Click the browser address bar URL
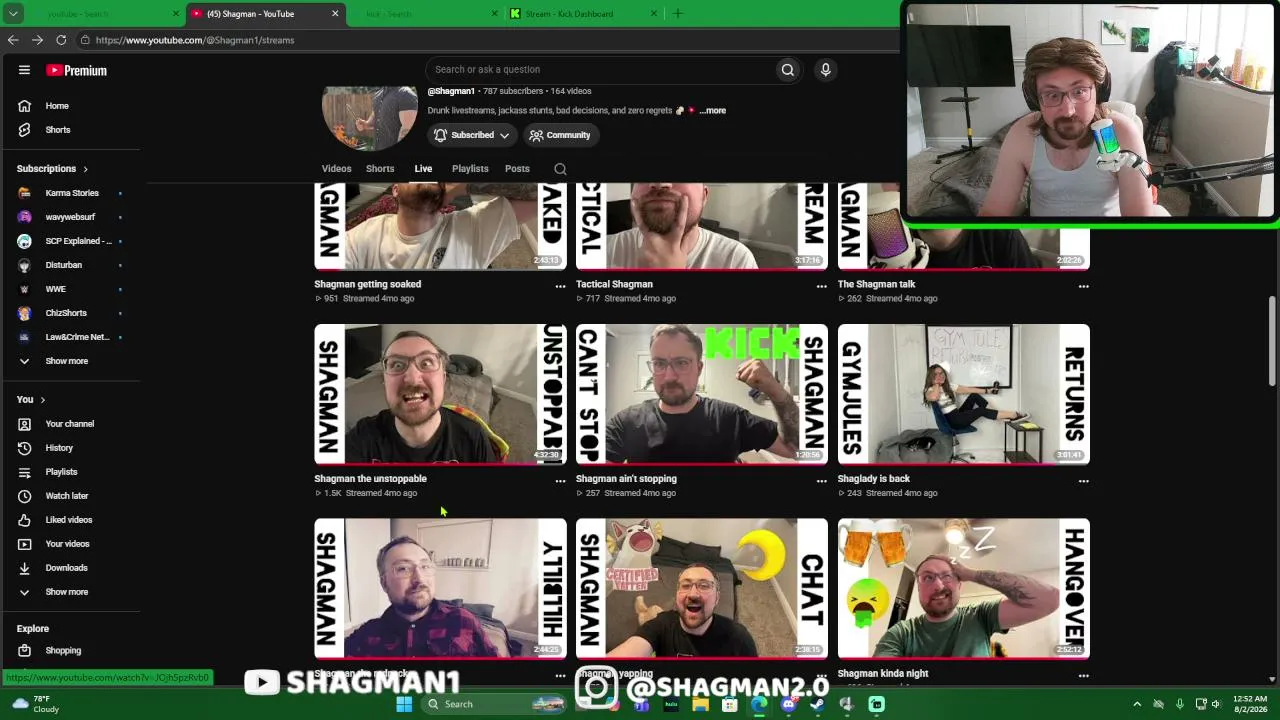This screenshot has height=720, width=1280. point(195,40)
